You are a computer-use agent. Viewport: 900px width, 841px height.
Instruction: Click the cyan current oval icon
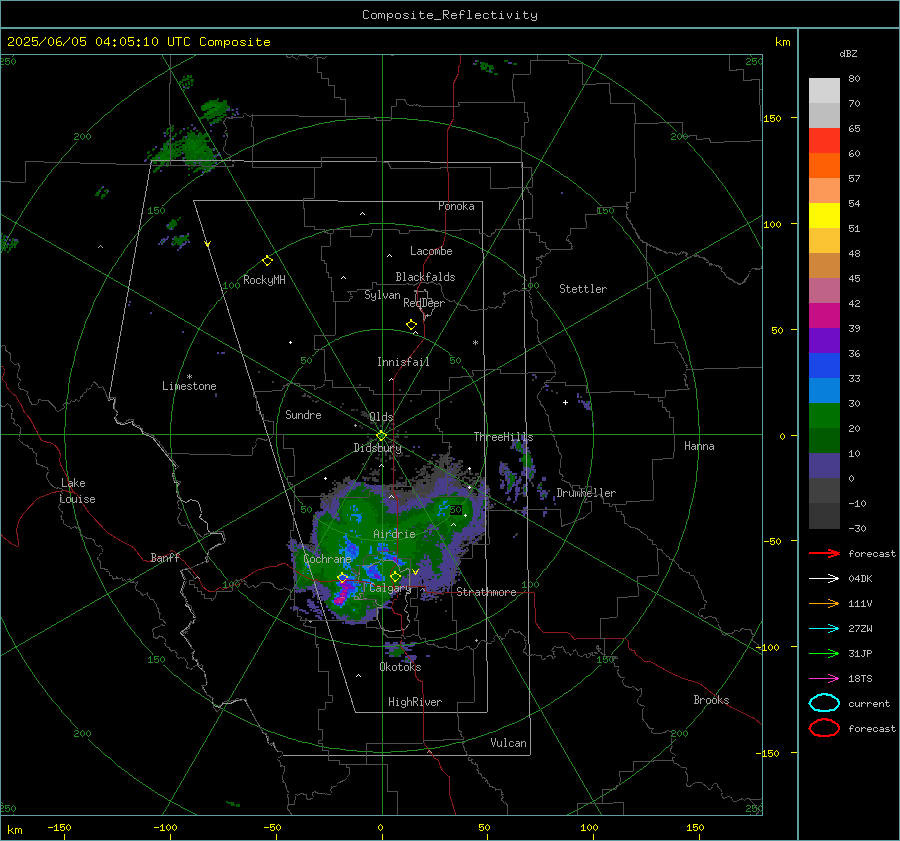pos(824,703)
